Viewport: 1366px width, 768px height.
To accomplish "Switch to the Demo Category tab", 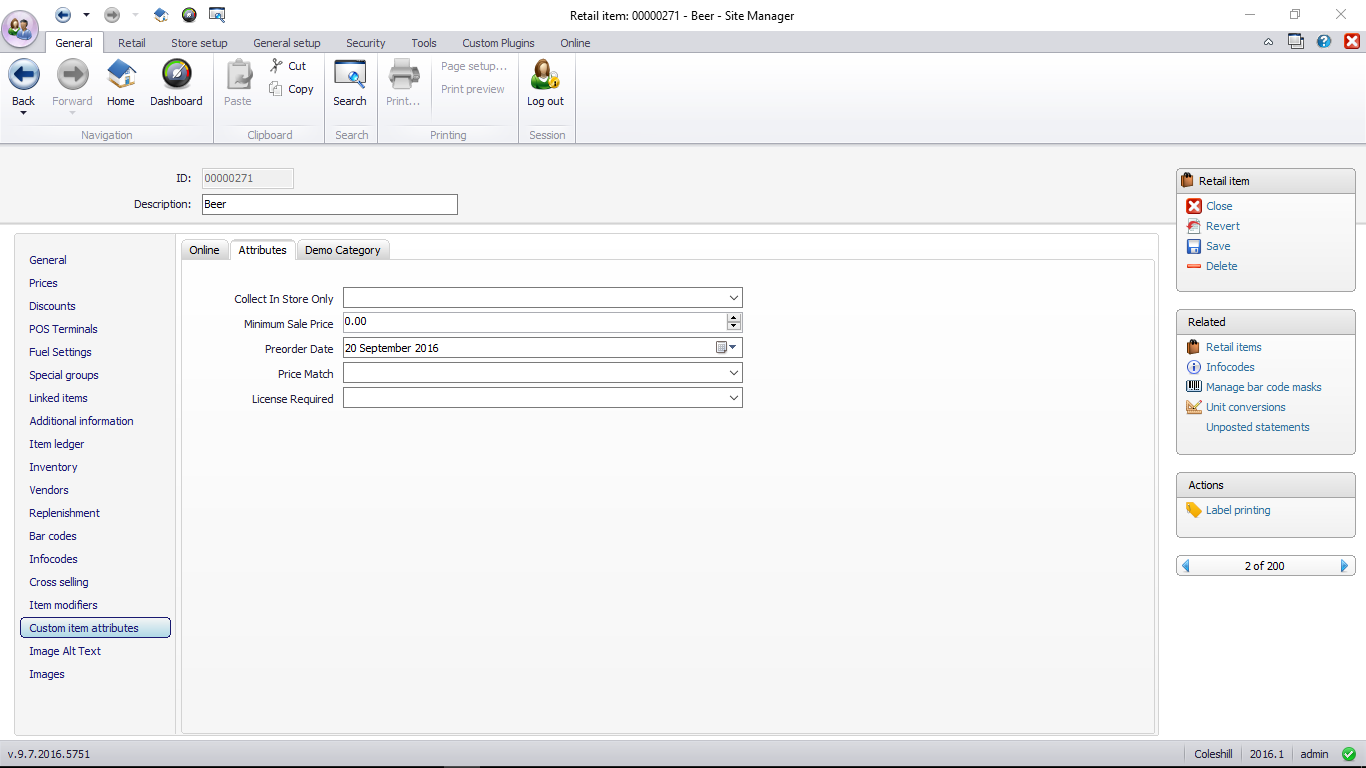I will pos(342,250).
